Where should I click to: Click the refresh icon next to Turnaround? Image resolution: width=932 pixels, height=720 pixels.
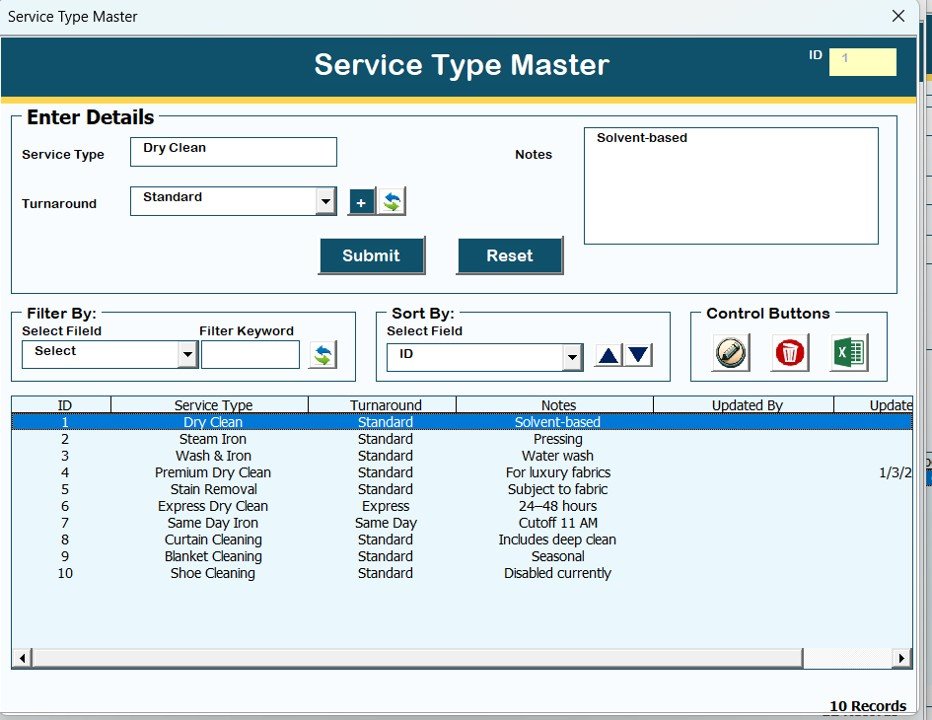[391, 202]
